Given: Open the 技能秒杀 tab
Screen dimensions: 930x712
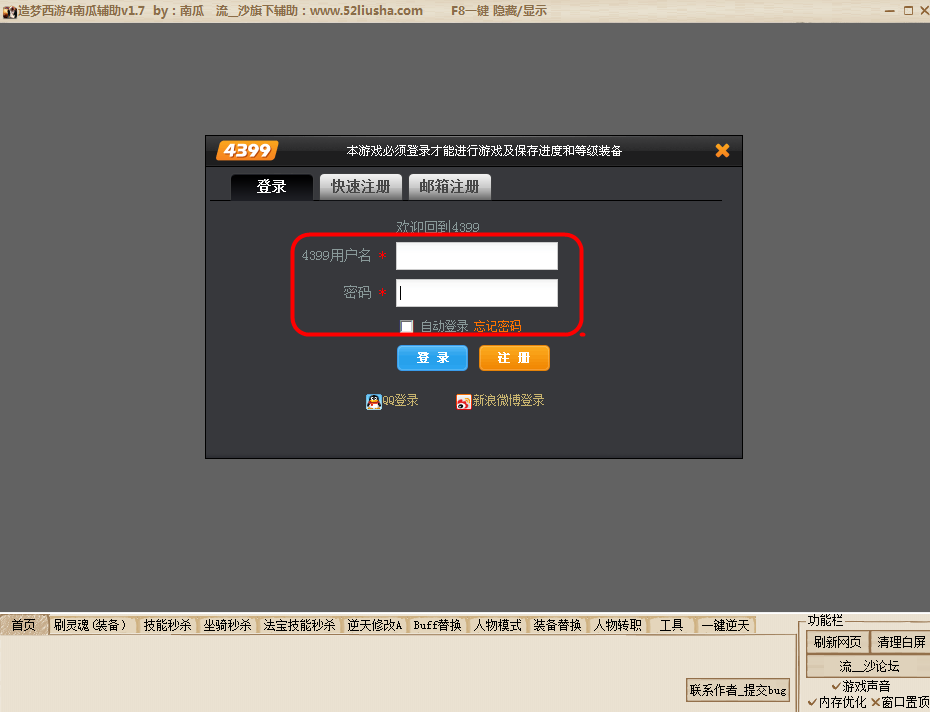Looking at the screenshot, I should [x=167, y=625].
